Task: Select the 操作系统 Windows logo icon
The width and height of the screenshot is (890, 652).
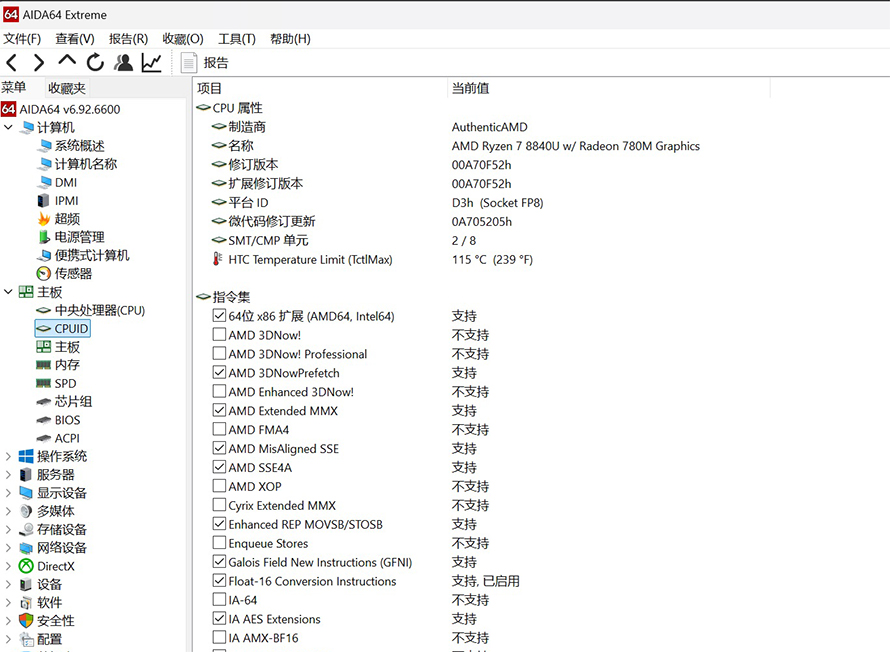Action: click(x=26, y=456)
